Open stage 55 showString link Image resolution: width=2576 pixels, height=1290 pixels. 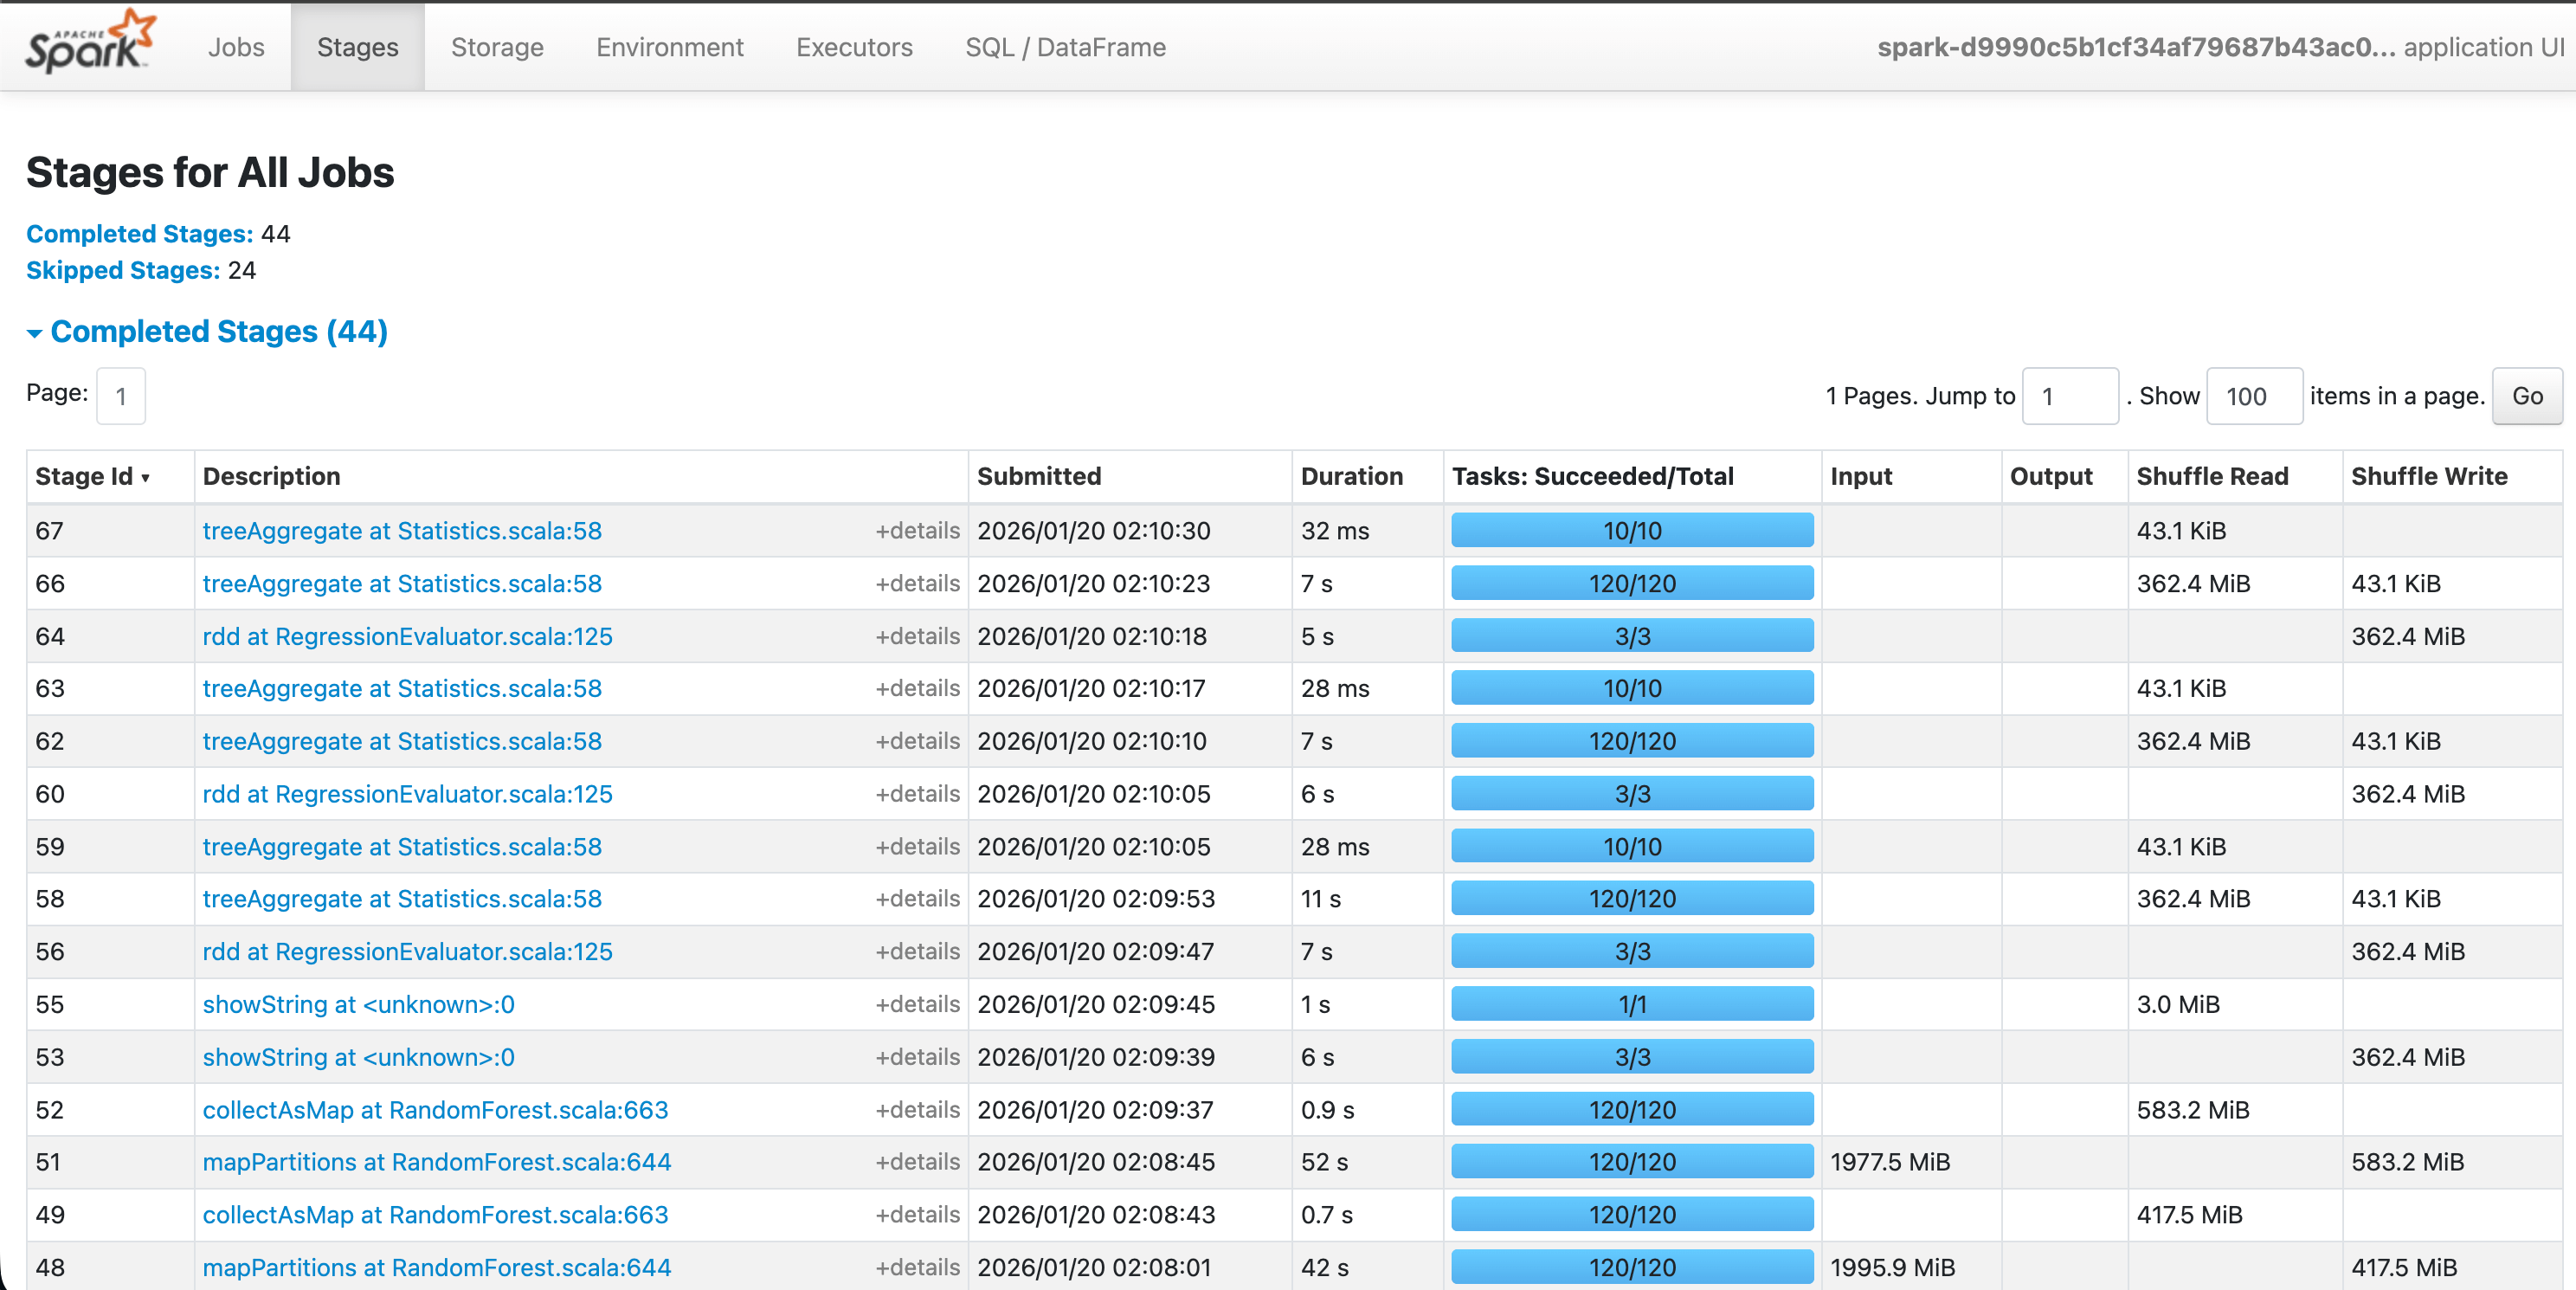click(358, 1005)
